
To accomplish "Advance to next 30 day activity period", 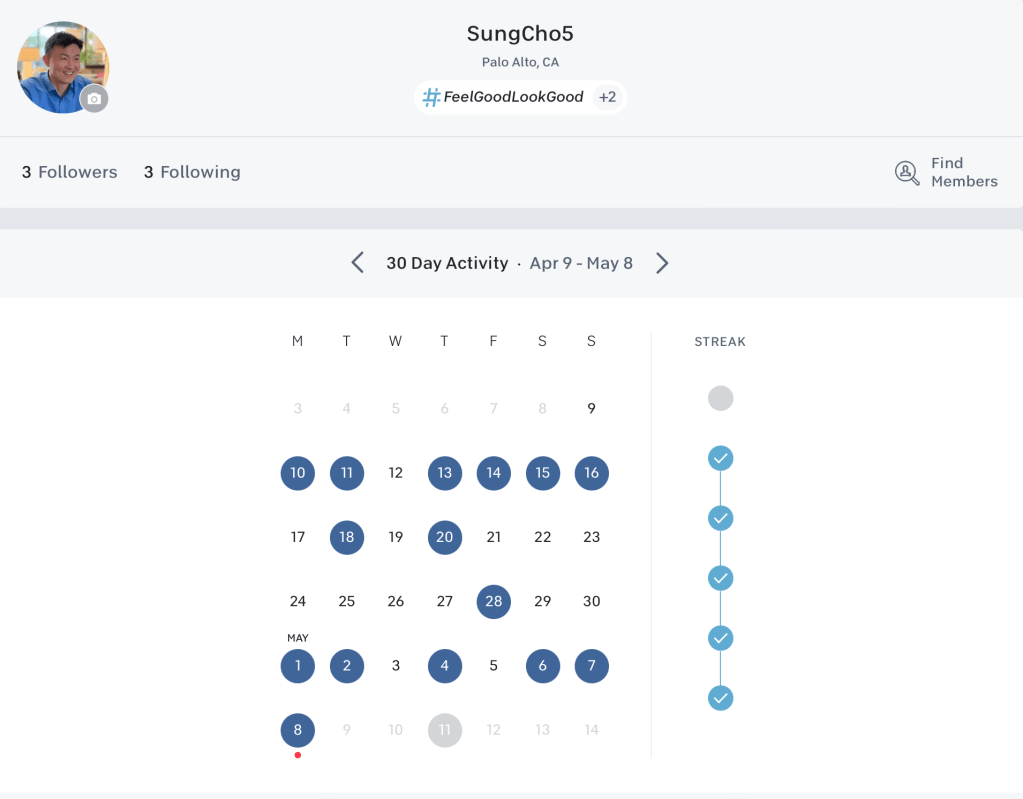I will (662, 263).
